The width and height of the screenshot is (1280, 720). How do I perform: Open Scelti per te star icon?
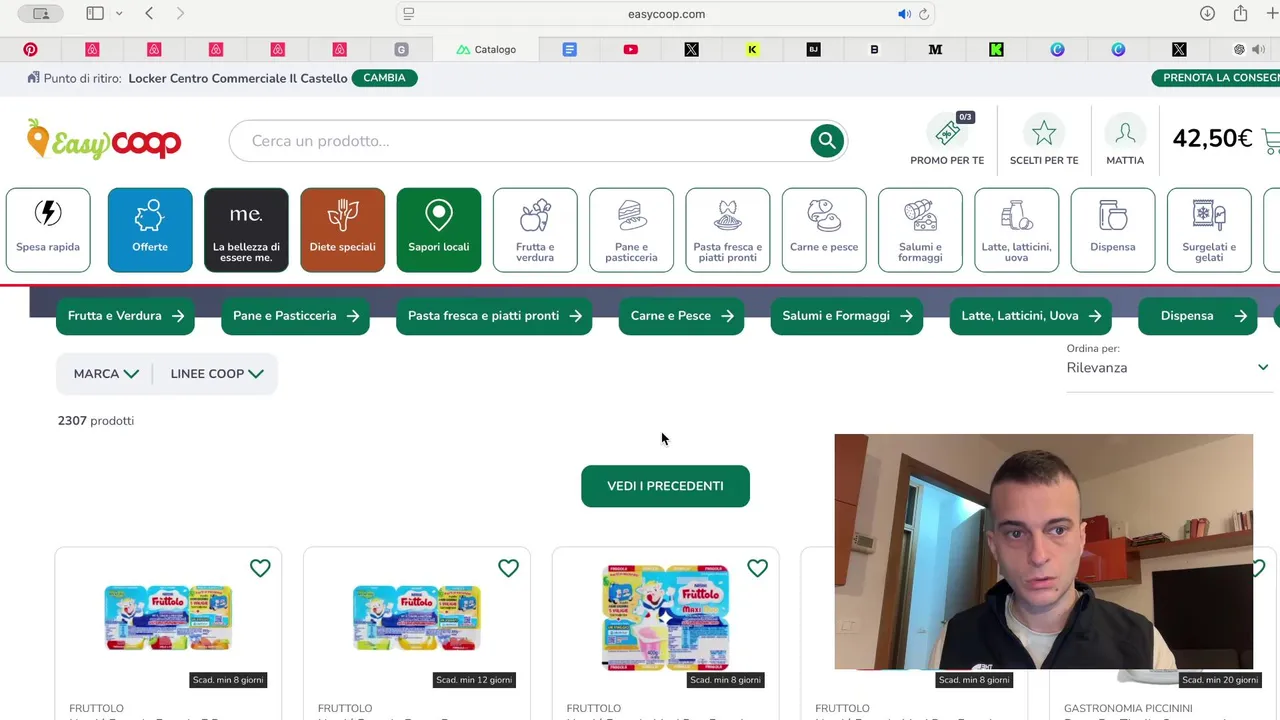(x=1044, y=140)
